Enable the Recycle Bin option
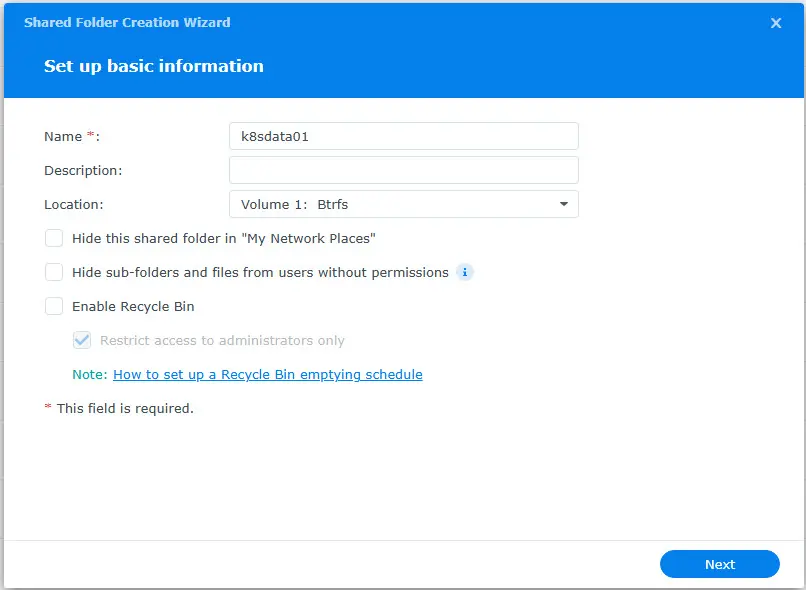The width and height of the screenshot is (806, 590). (x=54, y=306)
